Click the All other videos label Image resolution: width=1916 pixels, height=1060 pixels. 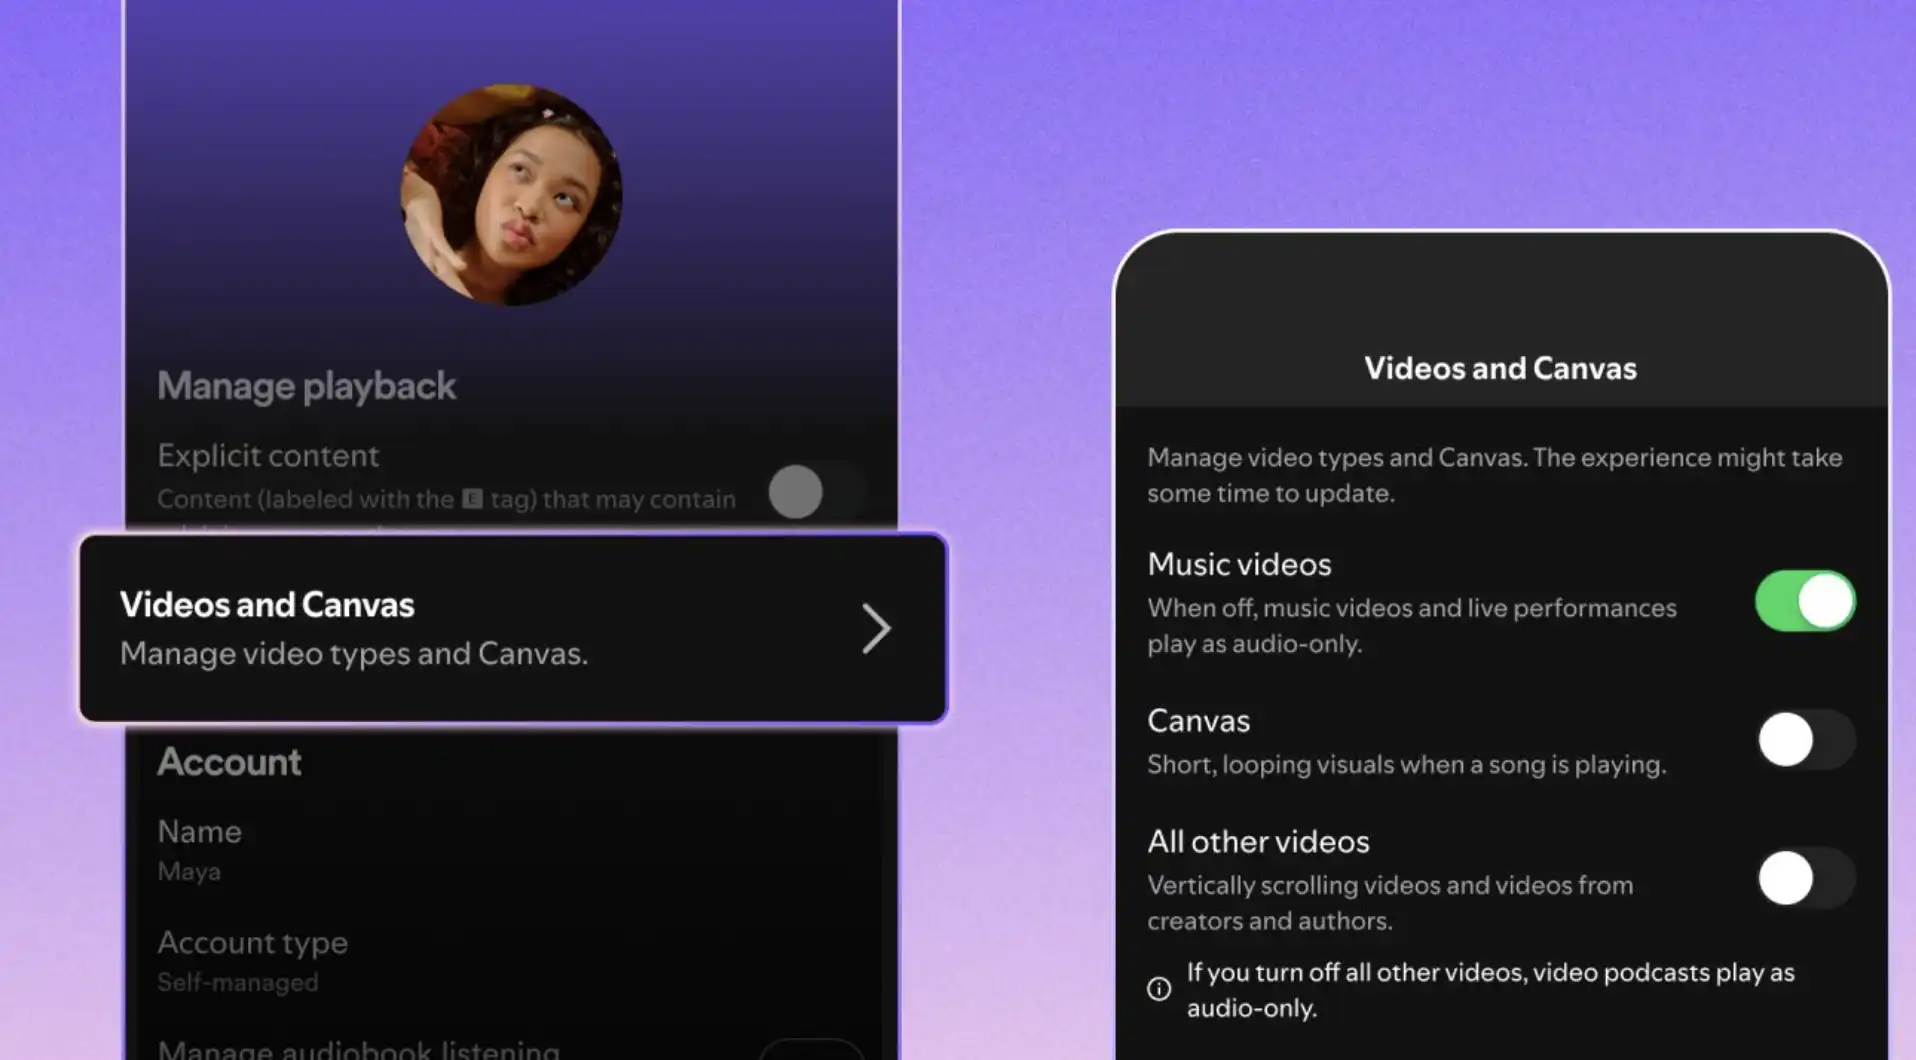tap(1258, 841)
